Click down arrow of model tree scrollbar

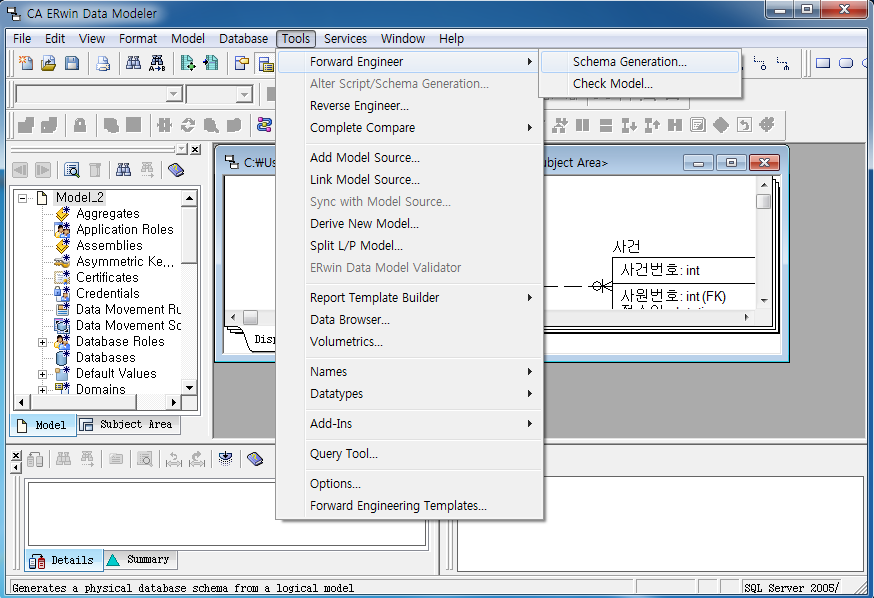click(x=190, y=388)
